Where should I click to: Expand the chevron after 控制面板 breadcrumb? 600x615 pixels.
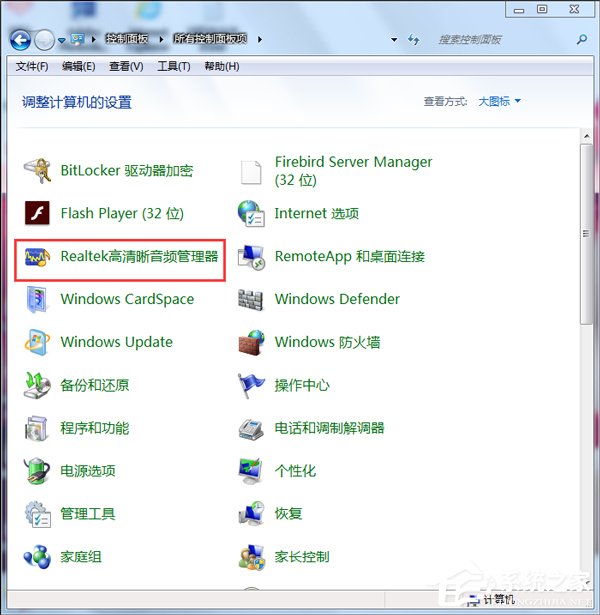click(x=161, y=39)
